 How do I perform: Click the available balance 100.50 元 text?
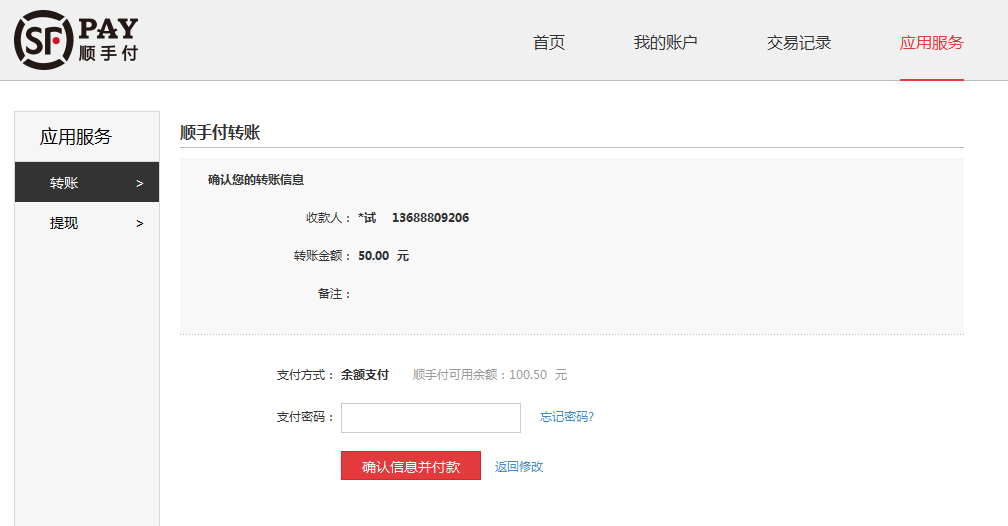[537, 375]
